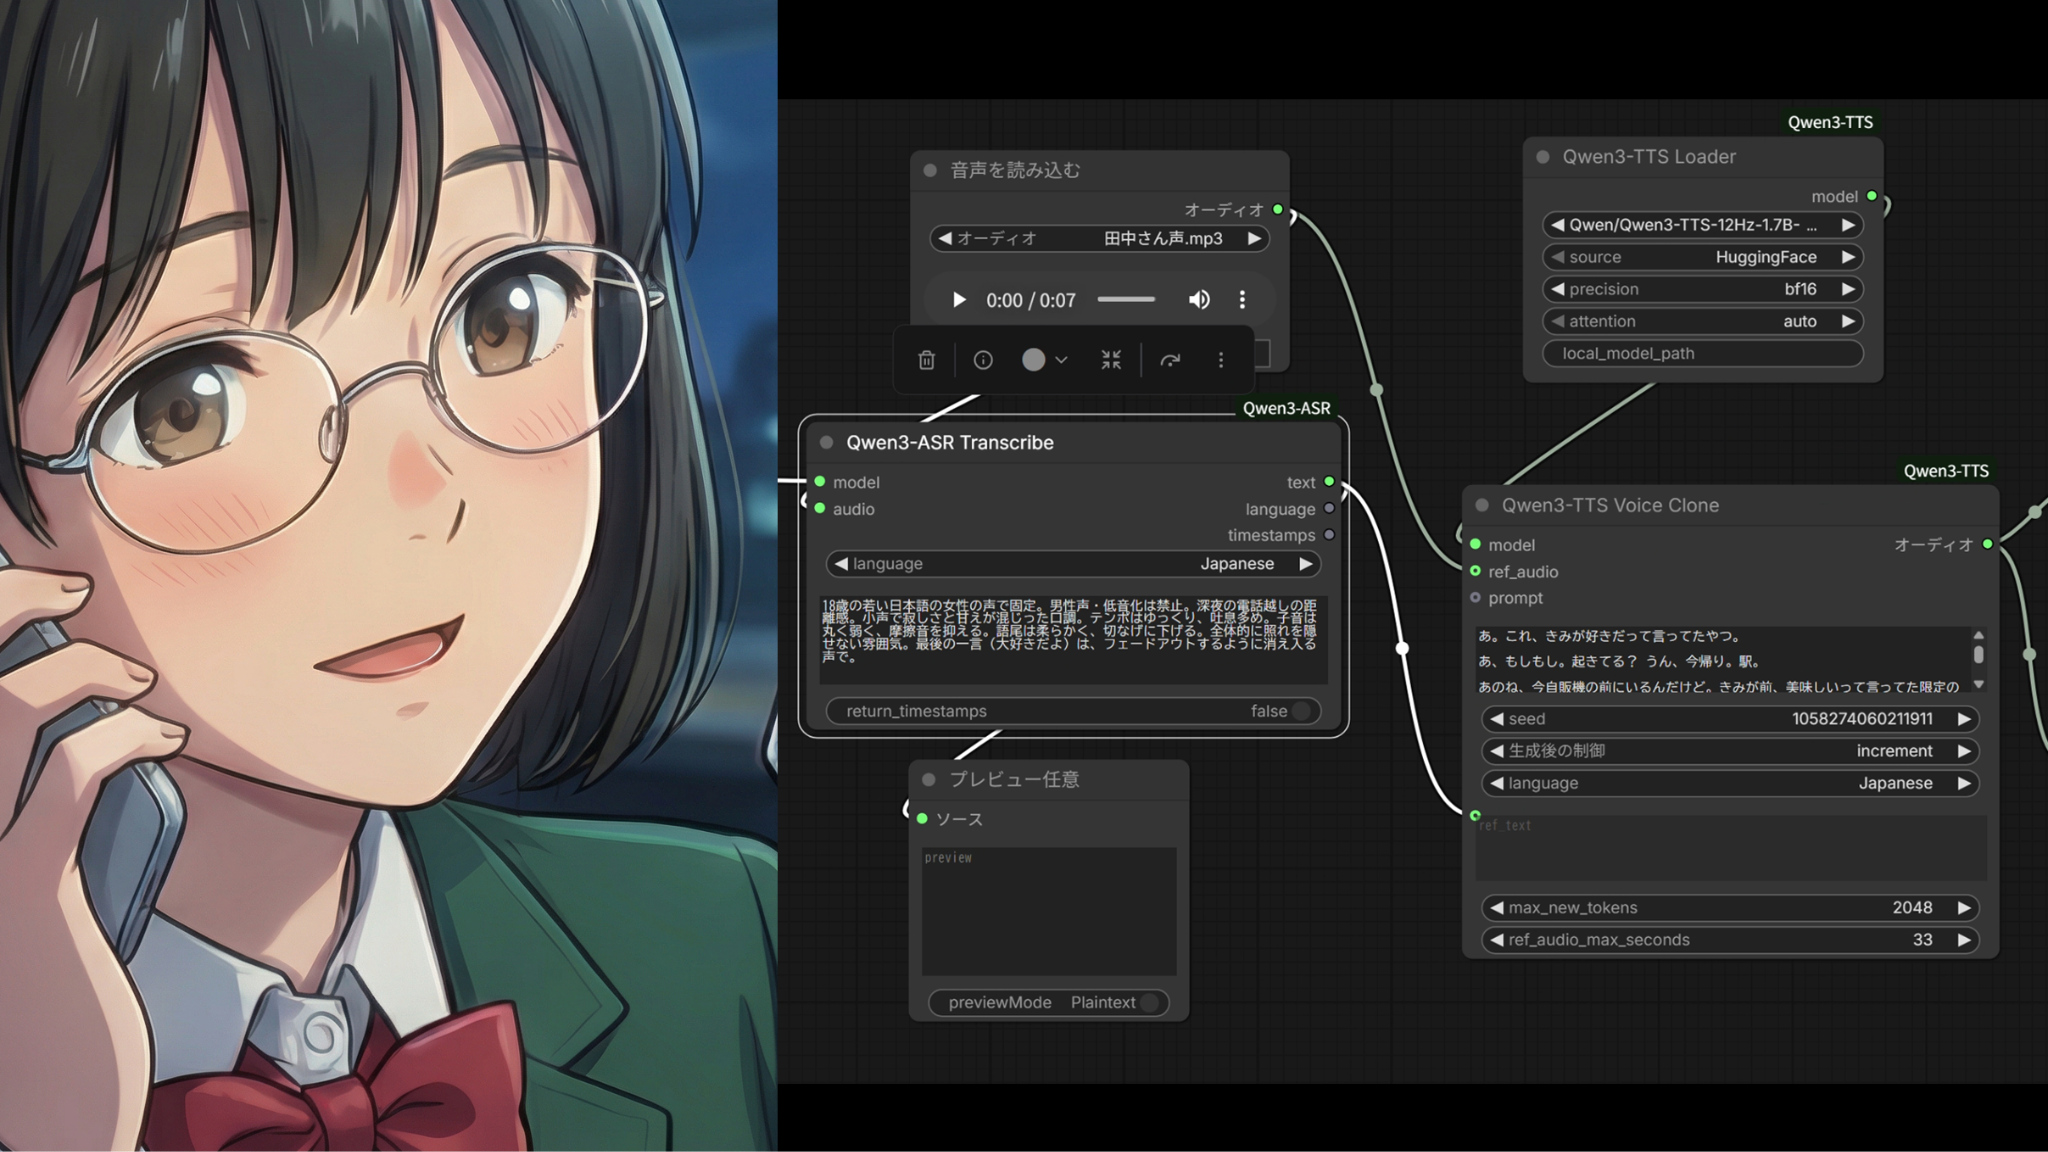Collapse Qwen3-TTS Loader node via title dot
The width and height of the screenshot is (2048, 1152).
point(1542,157)
